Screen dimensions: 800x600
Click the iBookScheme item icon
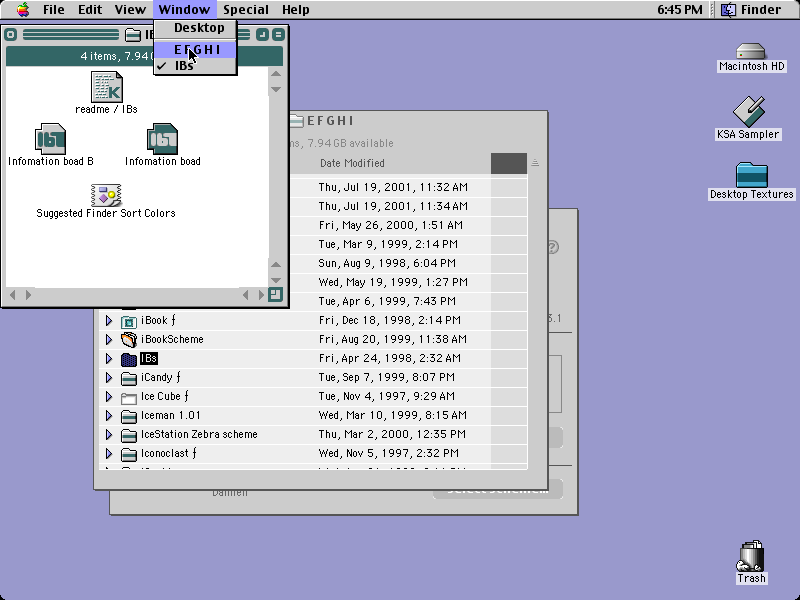129,340
